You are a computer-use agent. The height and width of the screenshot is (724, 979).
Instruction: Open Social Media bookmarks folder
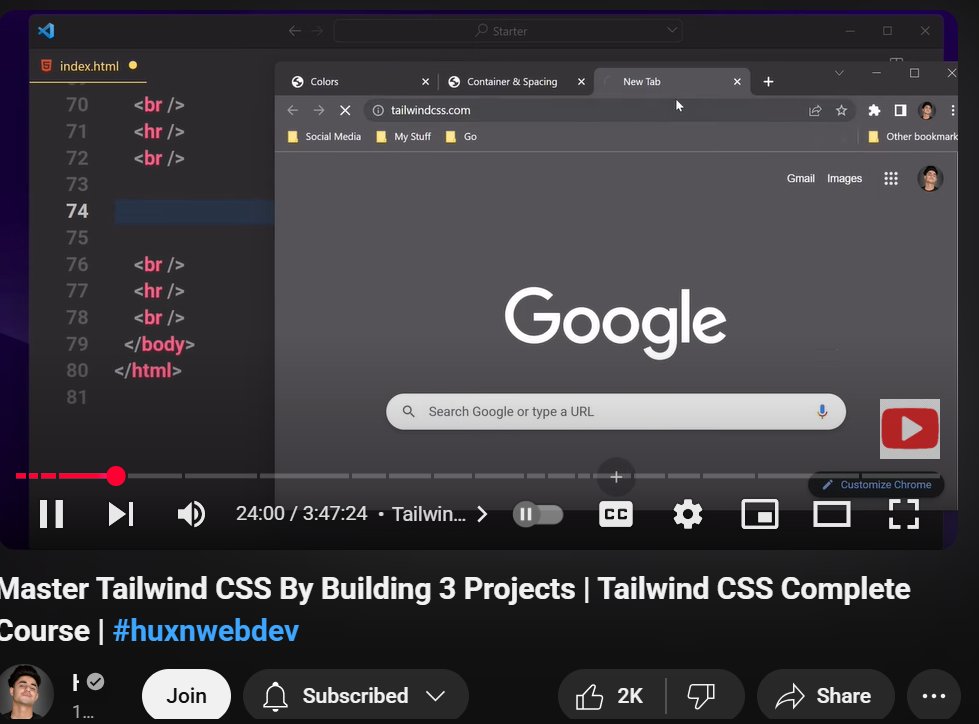click(325, 137)
